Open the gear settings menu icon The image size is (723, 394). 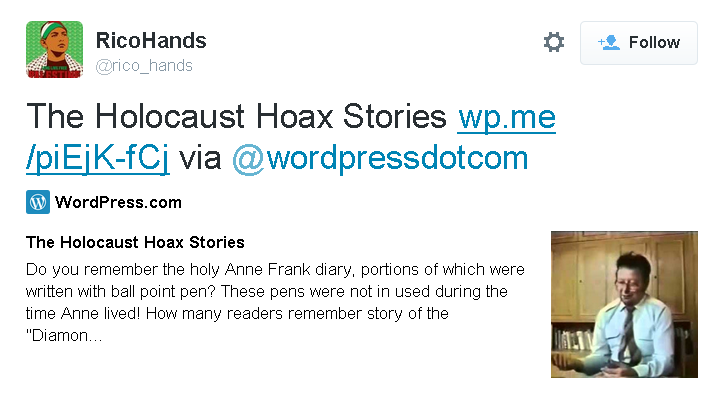click(x=554, y=42)
